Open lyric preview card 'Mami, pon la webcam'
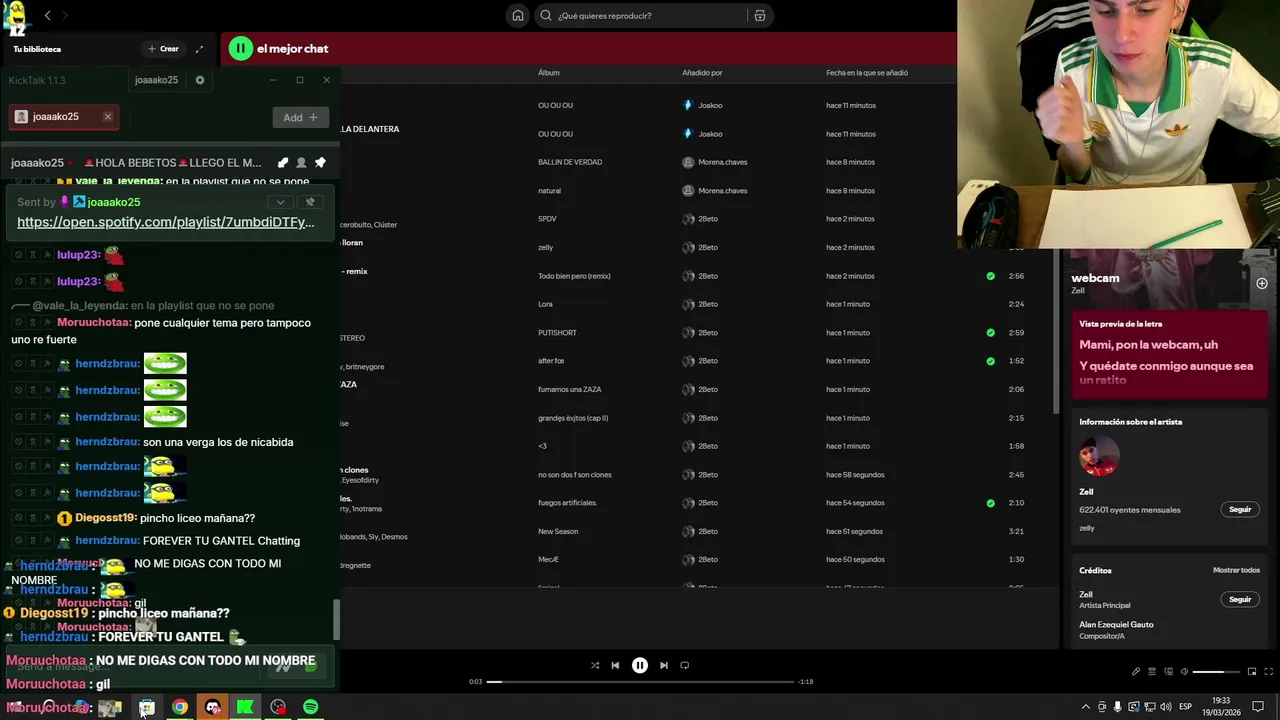 (1169, 356)
